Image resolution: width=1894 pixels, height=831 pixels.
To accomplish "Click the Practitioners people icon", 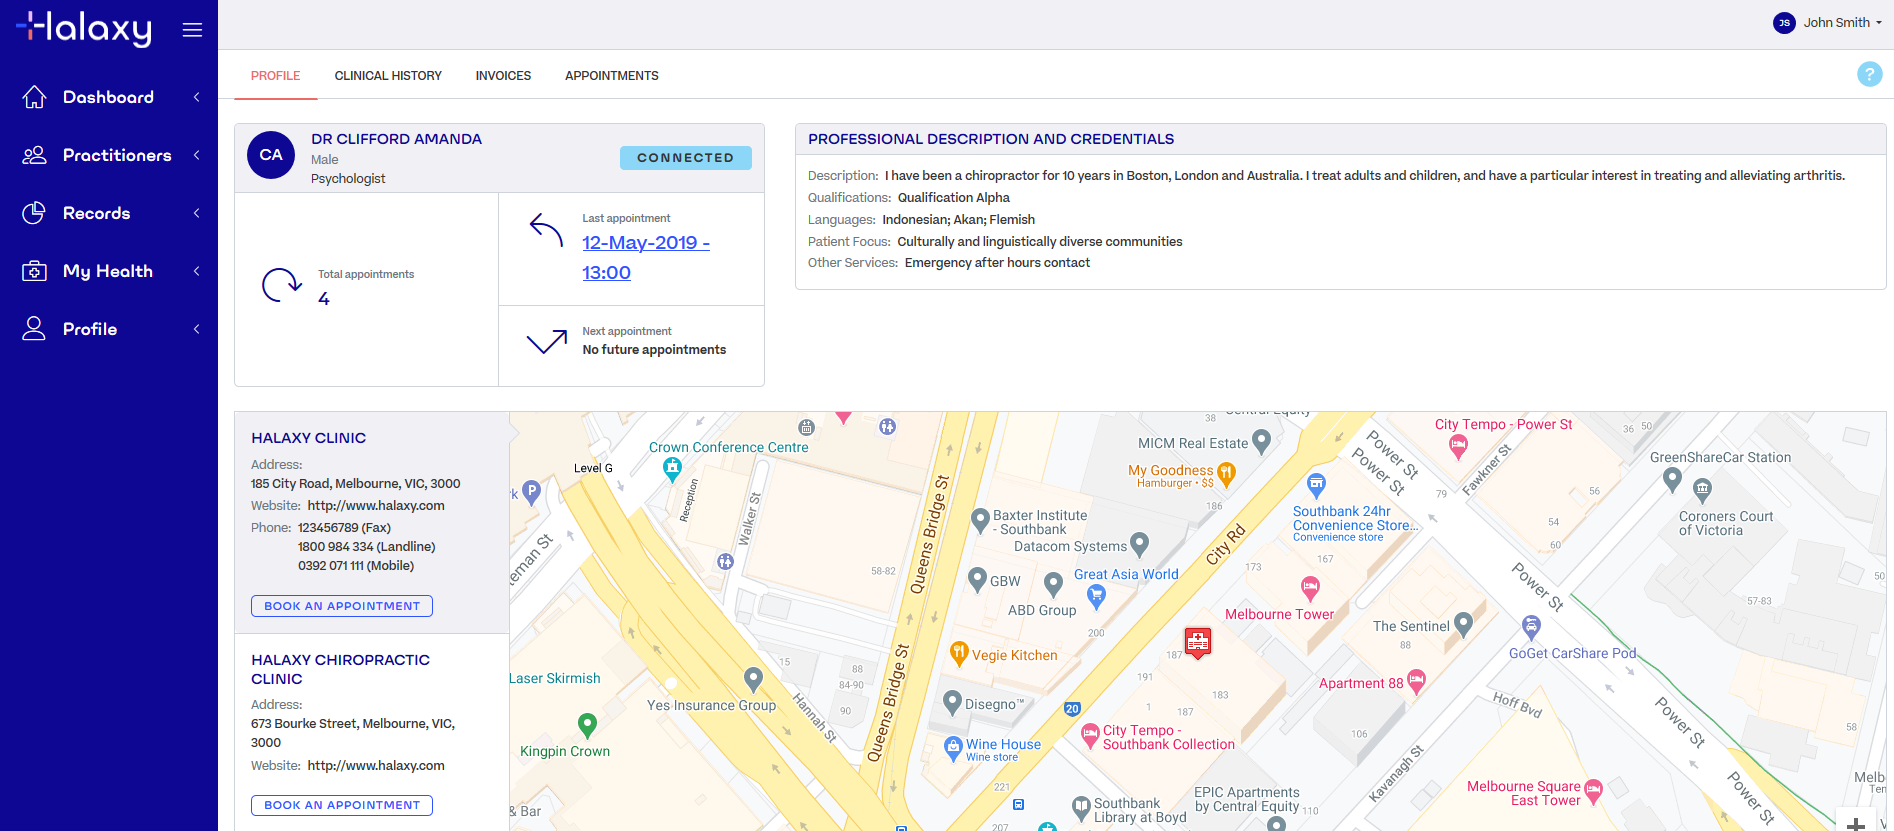I will [x=34, y=155].
